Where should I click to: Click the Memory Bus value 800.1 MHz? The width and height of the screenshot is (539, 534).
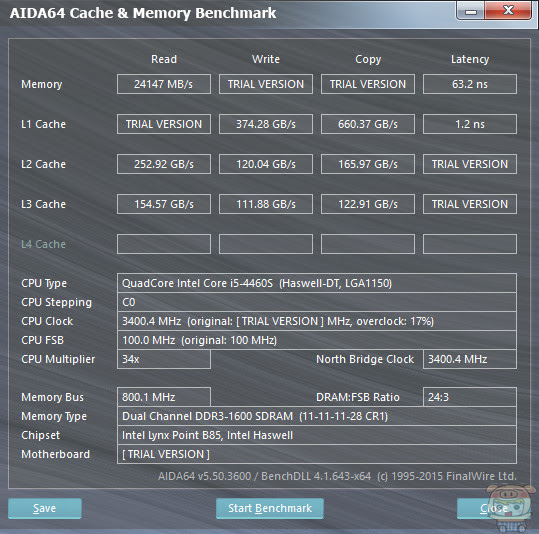coord(164,397)
